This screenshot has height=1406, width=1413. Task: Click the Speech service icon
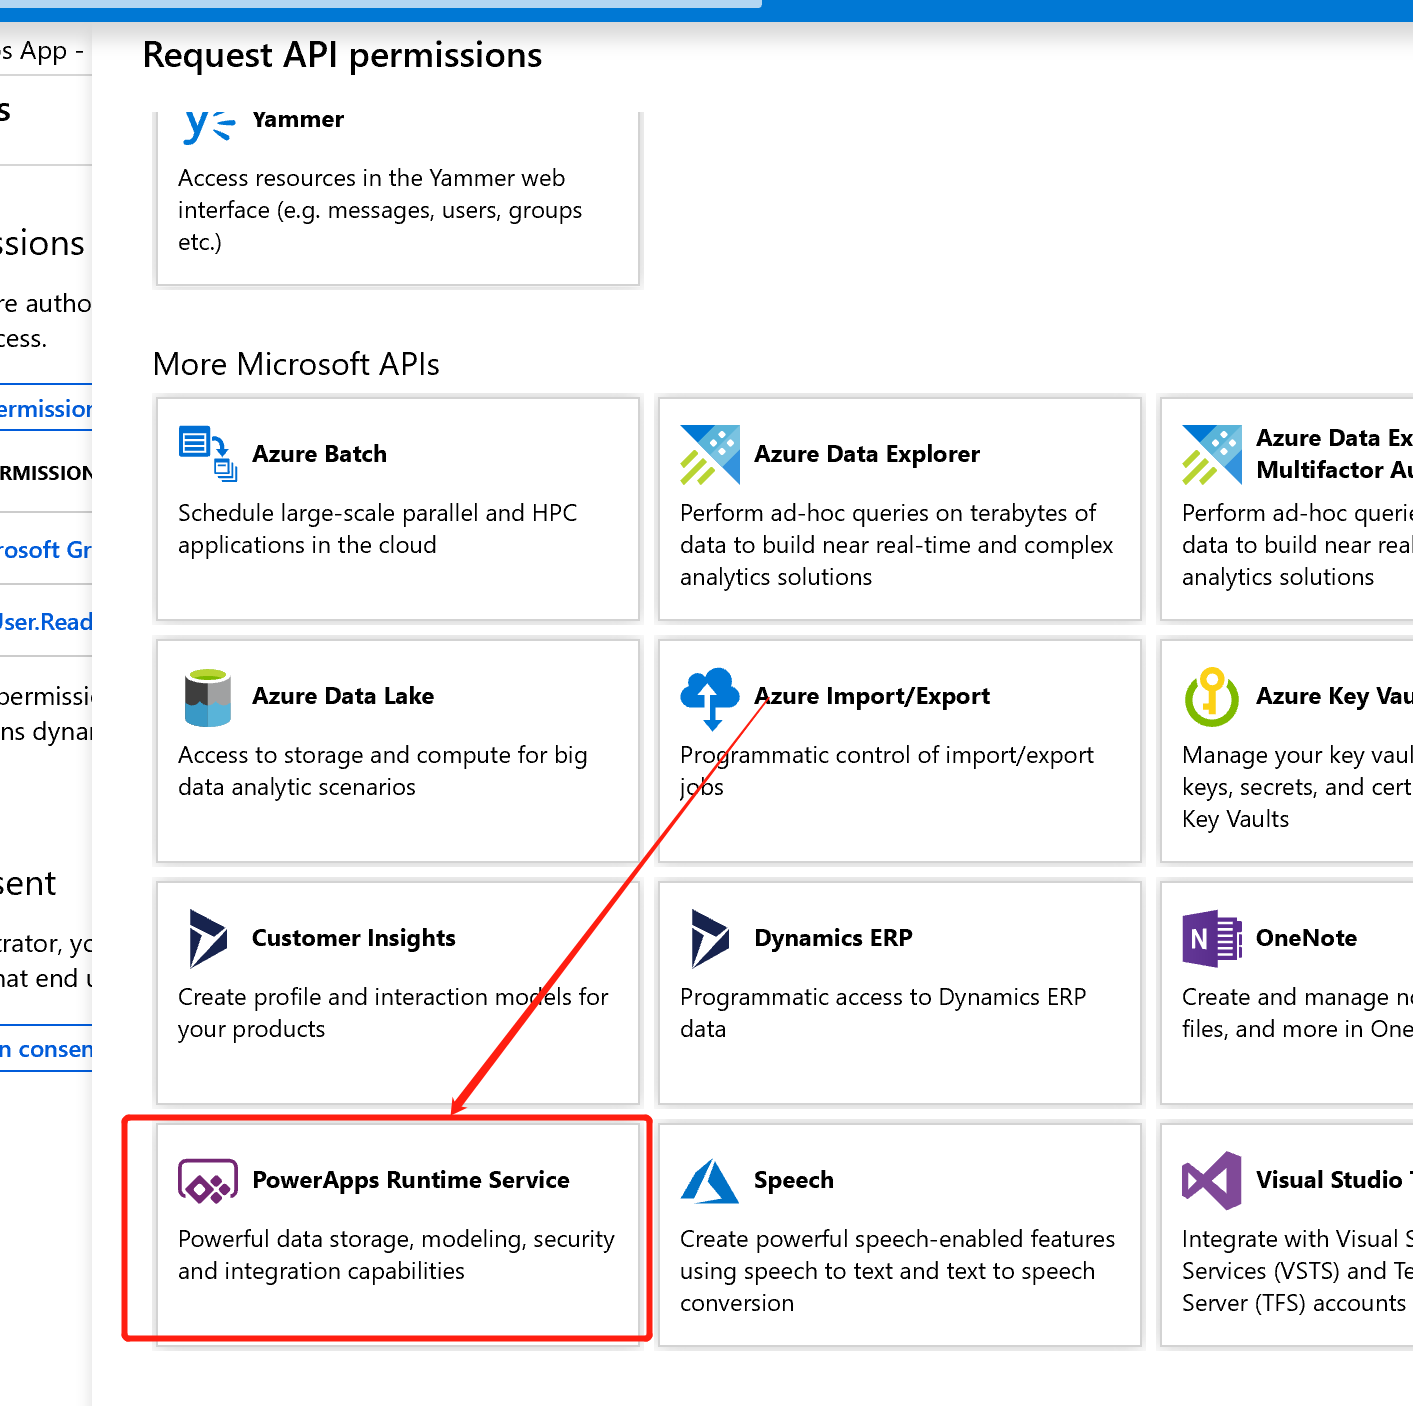click(710, 1181)
